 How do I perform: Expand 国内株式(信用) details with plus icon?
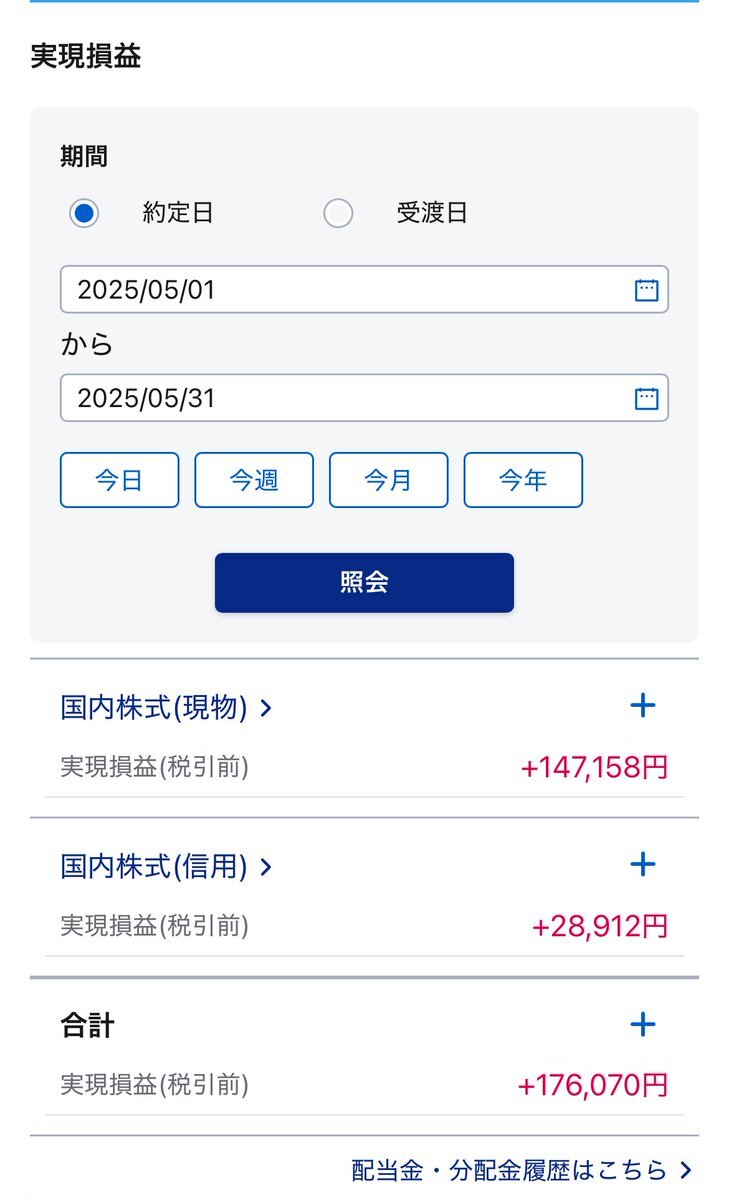click(643, 865)
